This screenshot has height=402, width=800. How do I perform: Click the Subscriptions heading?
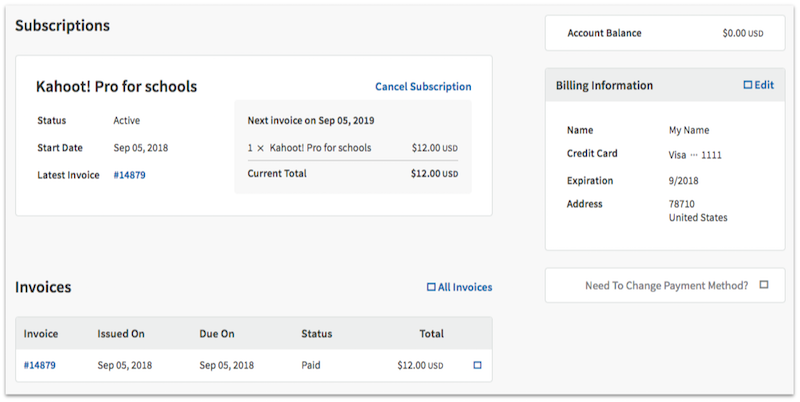click(62, 26)
